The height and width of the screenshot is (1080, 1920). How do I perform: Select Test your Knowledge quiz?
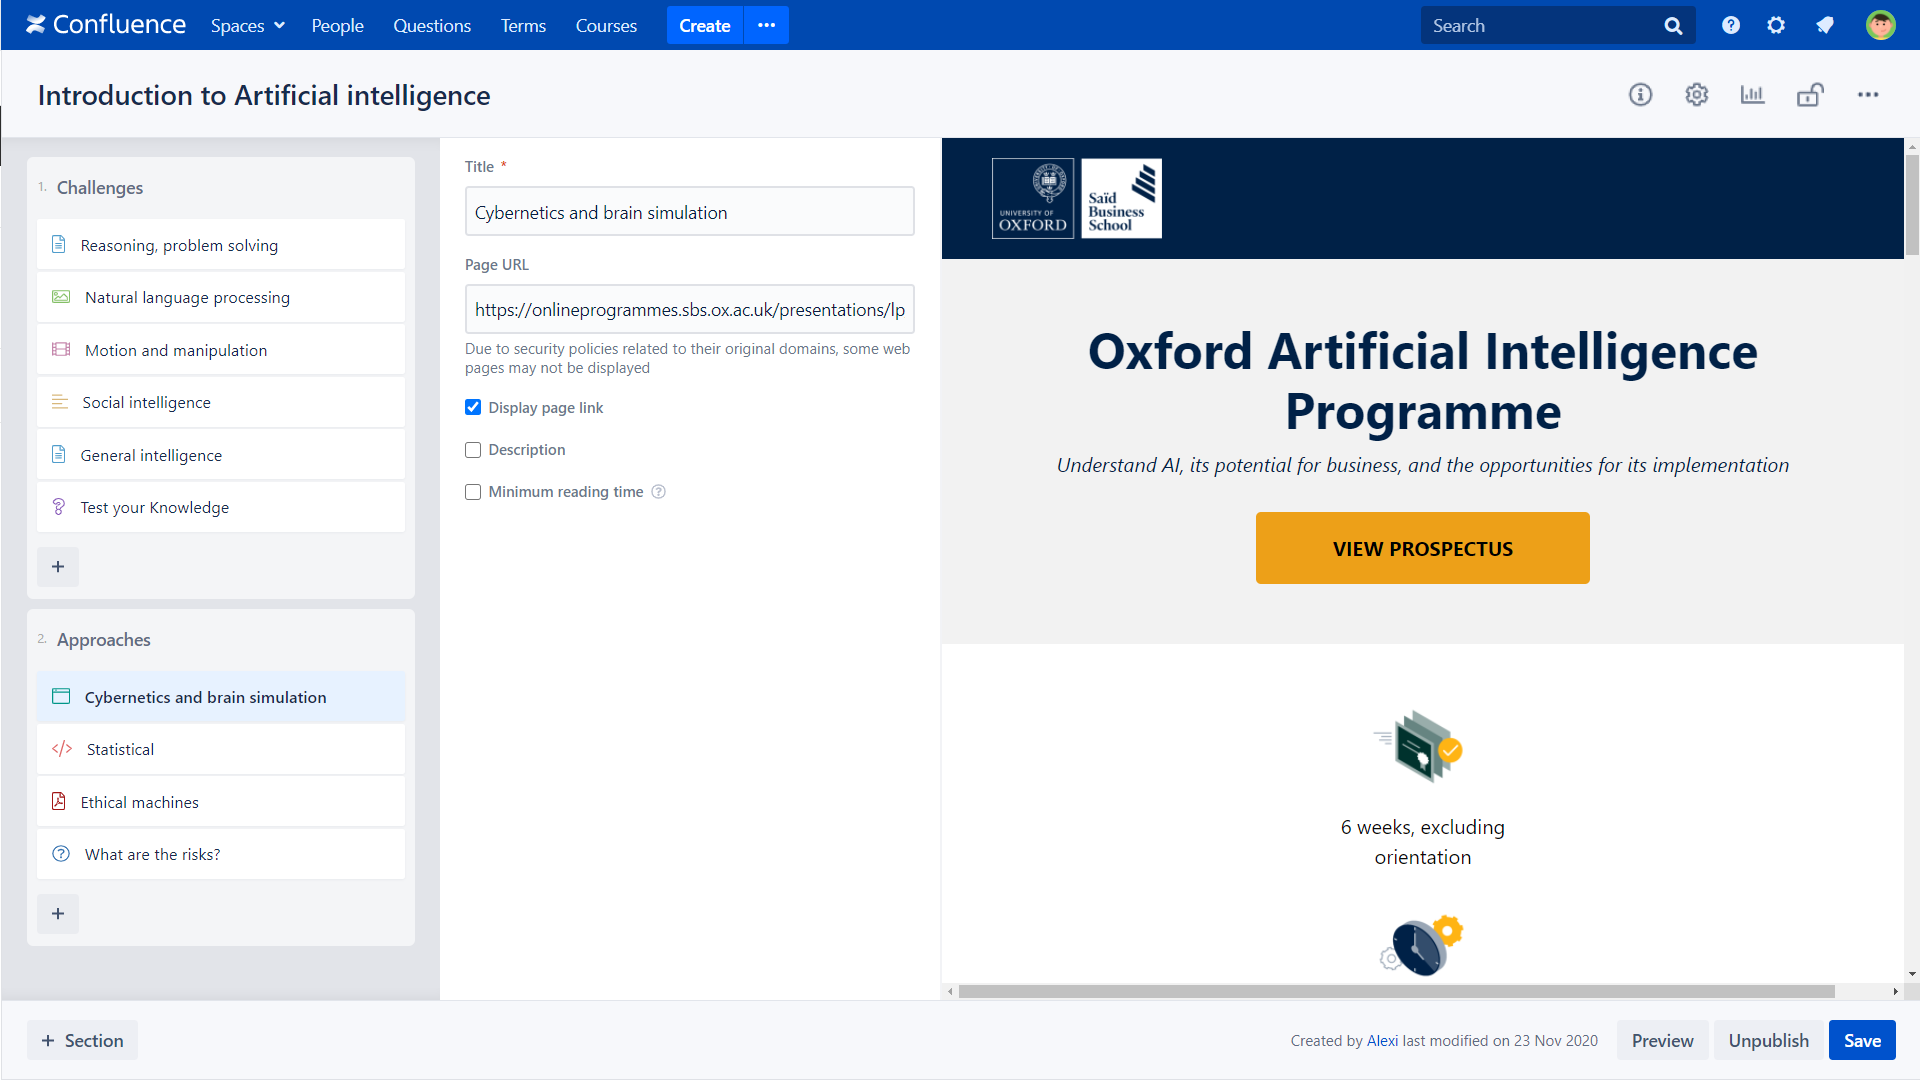[221, 508]
